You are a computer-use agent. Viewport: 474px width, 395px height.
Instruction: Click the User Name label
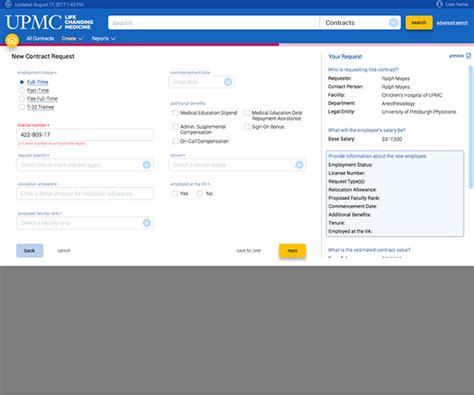[457, 4]
